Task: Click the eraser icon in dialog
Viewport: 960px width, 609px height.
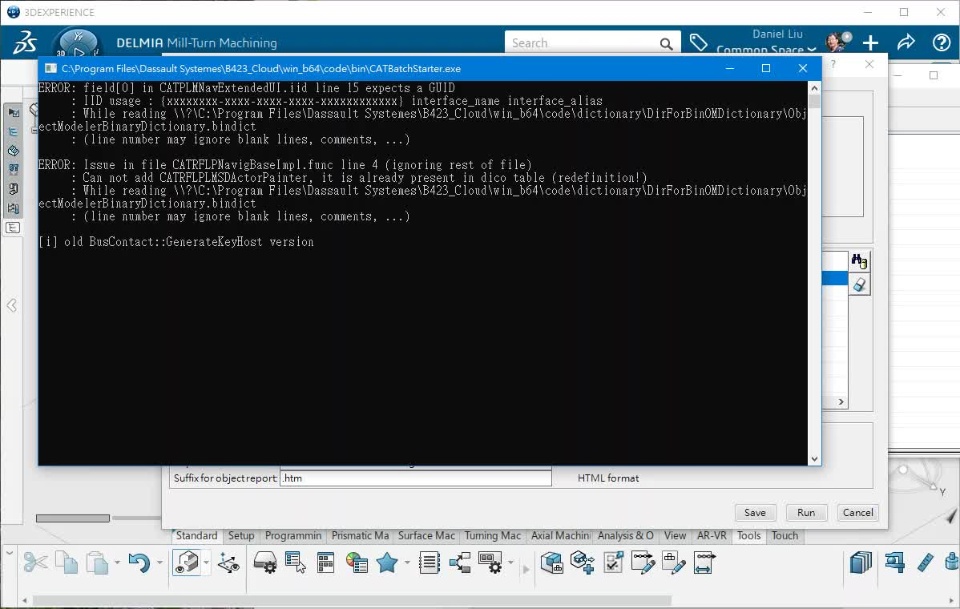Action: coord(859,285)
